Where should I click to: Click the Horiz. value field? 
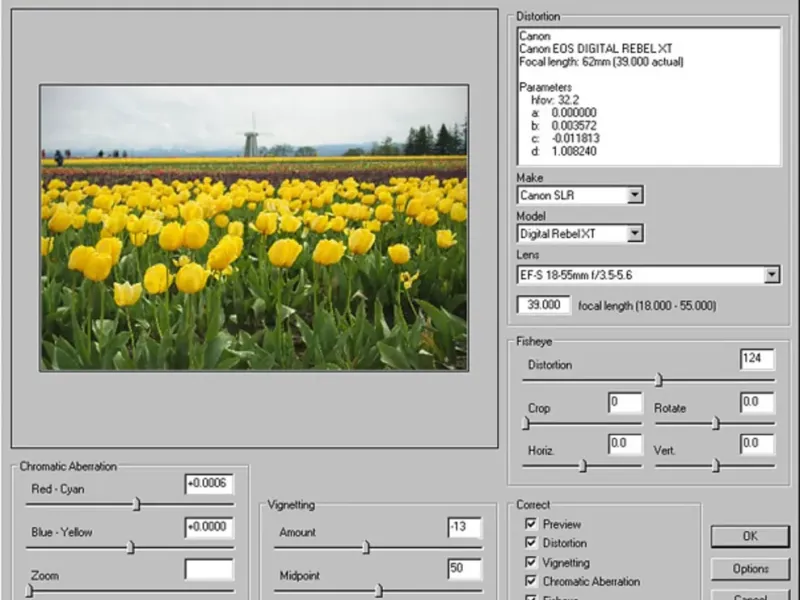coord(625,444)
